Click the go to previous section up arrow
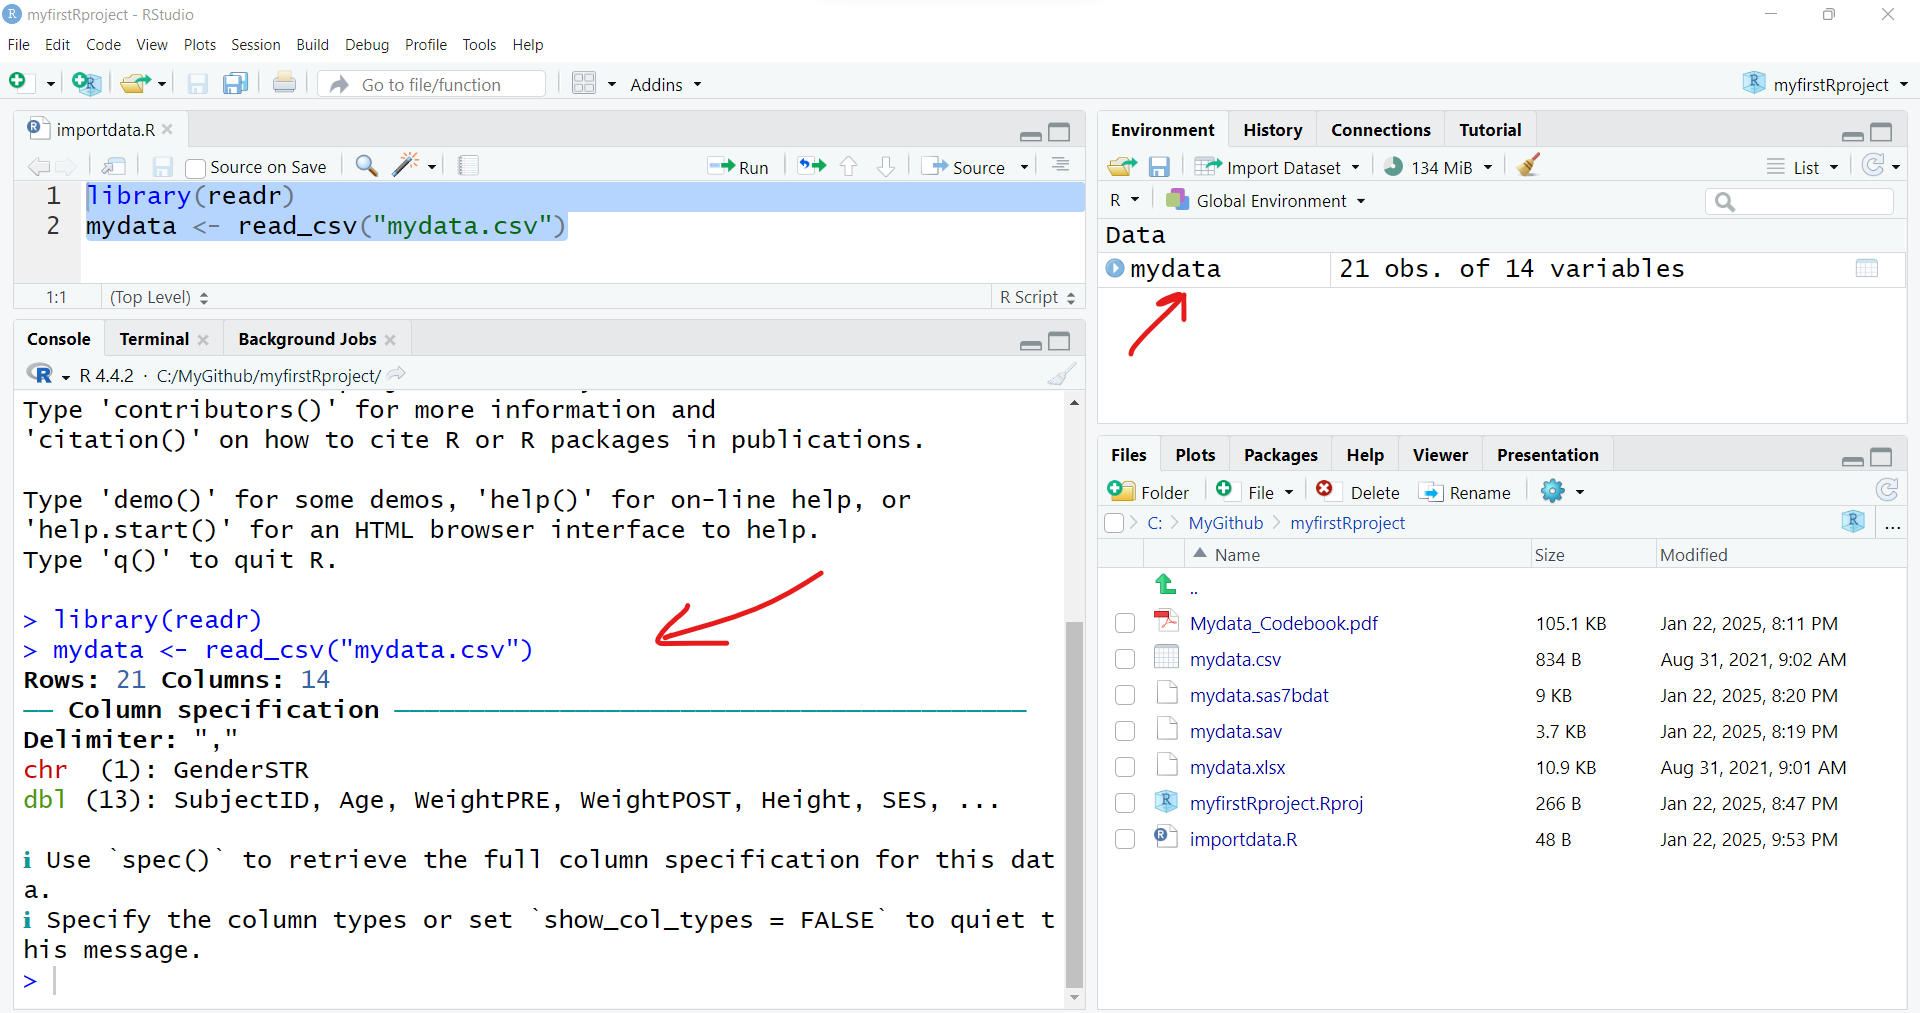This screenshot has height=1013, width=1920. (x=849, y=166)
